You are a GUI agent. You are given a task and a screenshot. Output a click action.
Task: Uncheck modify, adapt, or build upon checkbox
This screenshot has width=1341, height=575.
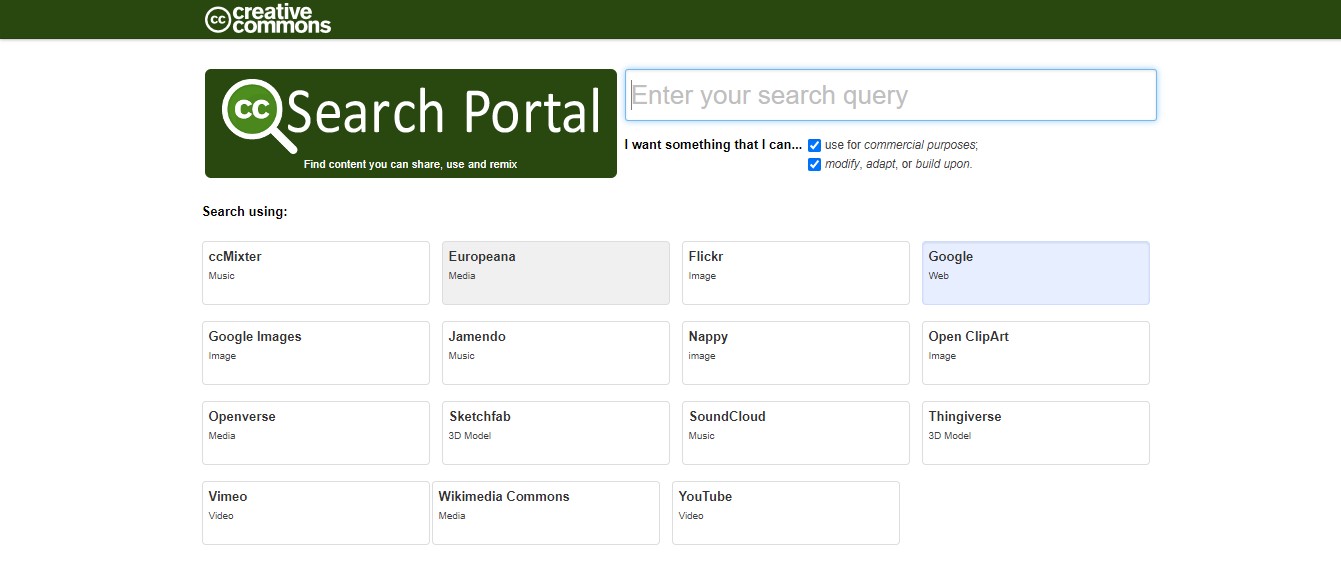pos(814,164)
